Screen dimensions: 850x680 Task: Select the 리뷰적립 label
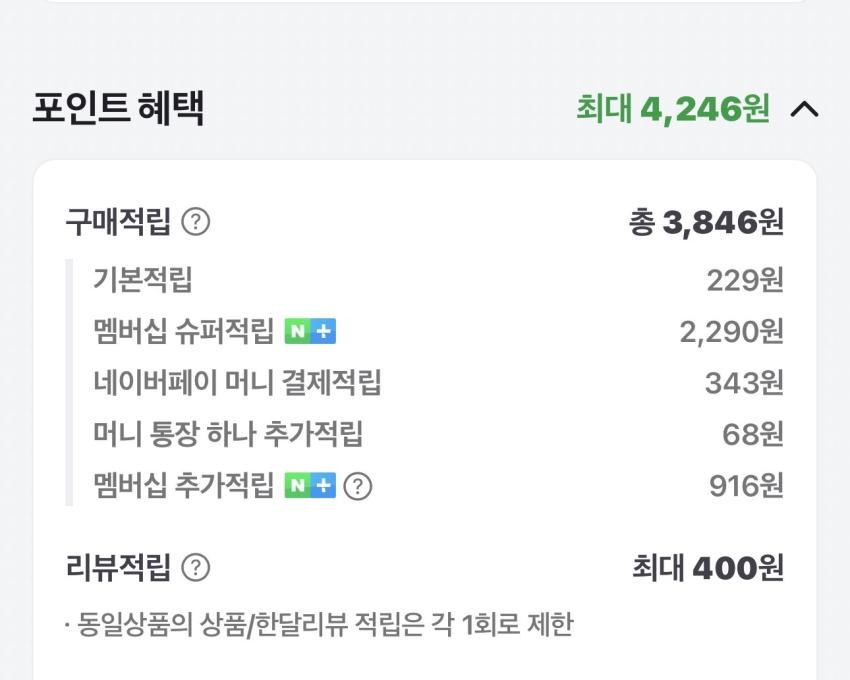[x=118, y=568]
